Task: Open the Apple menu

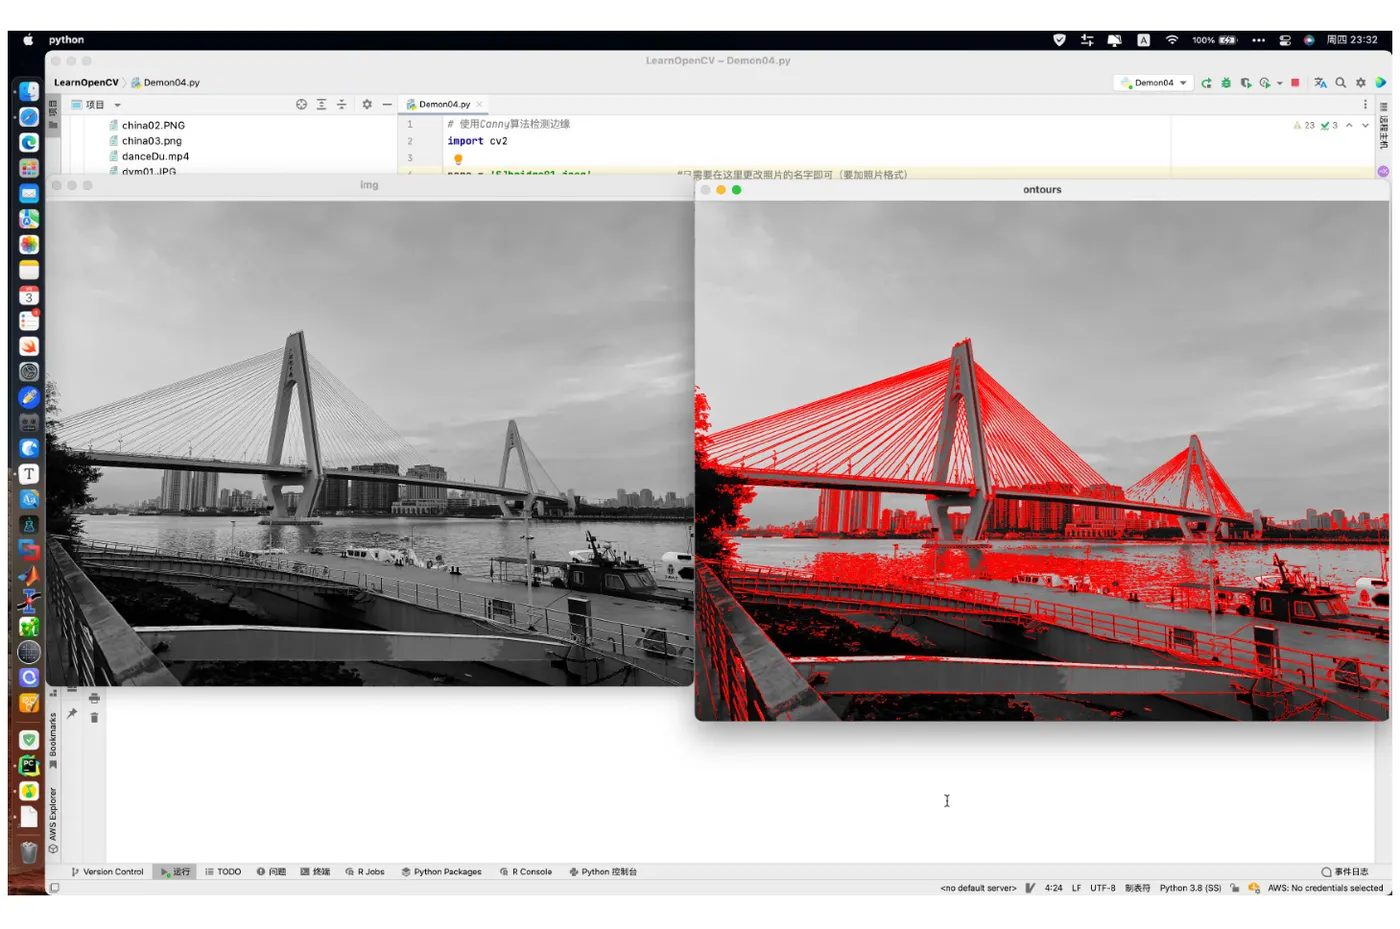Action: click(x=28, y=40)
